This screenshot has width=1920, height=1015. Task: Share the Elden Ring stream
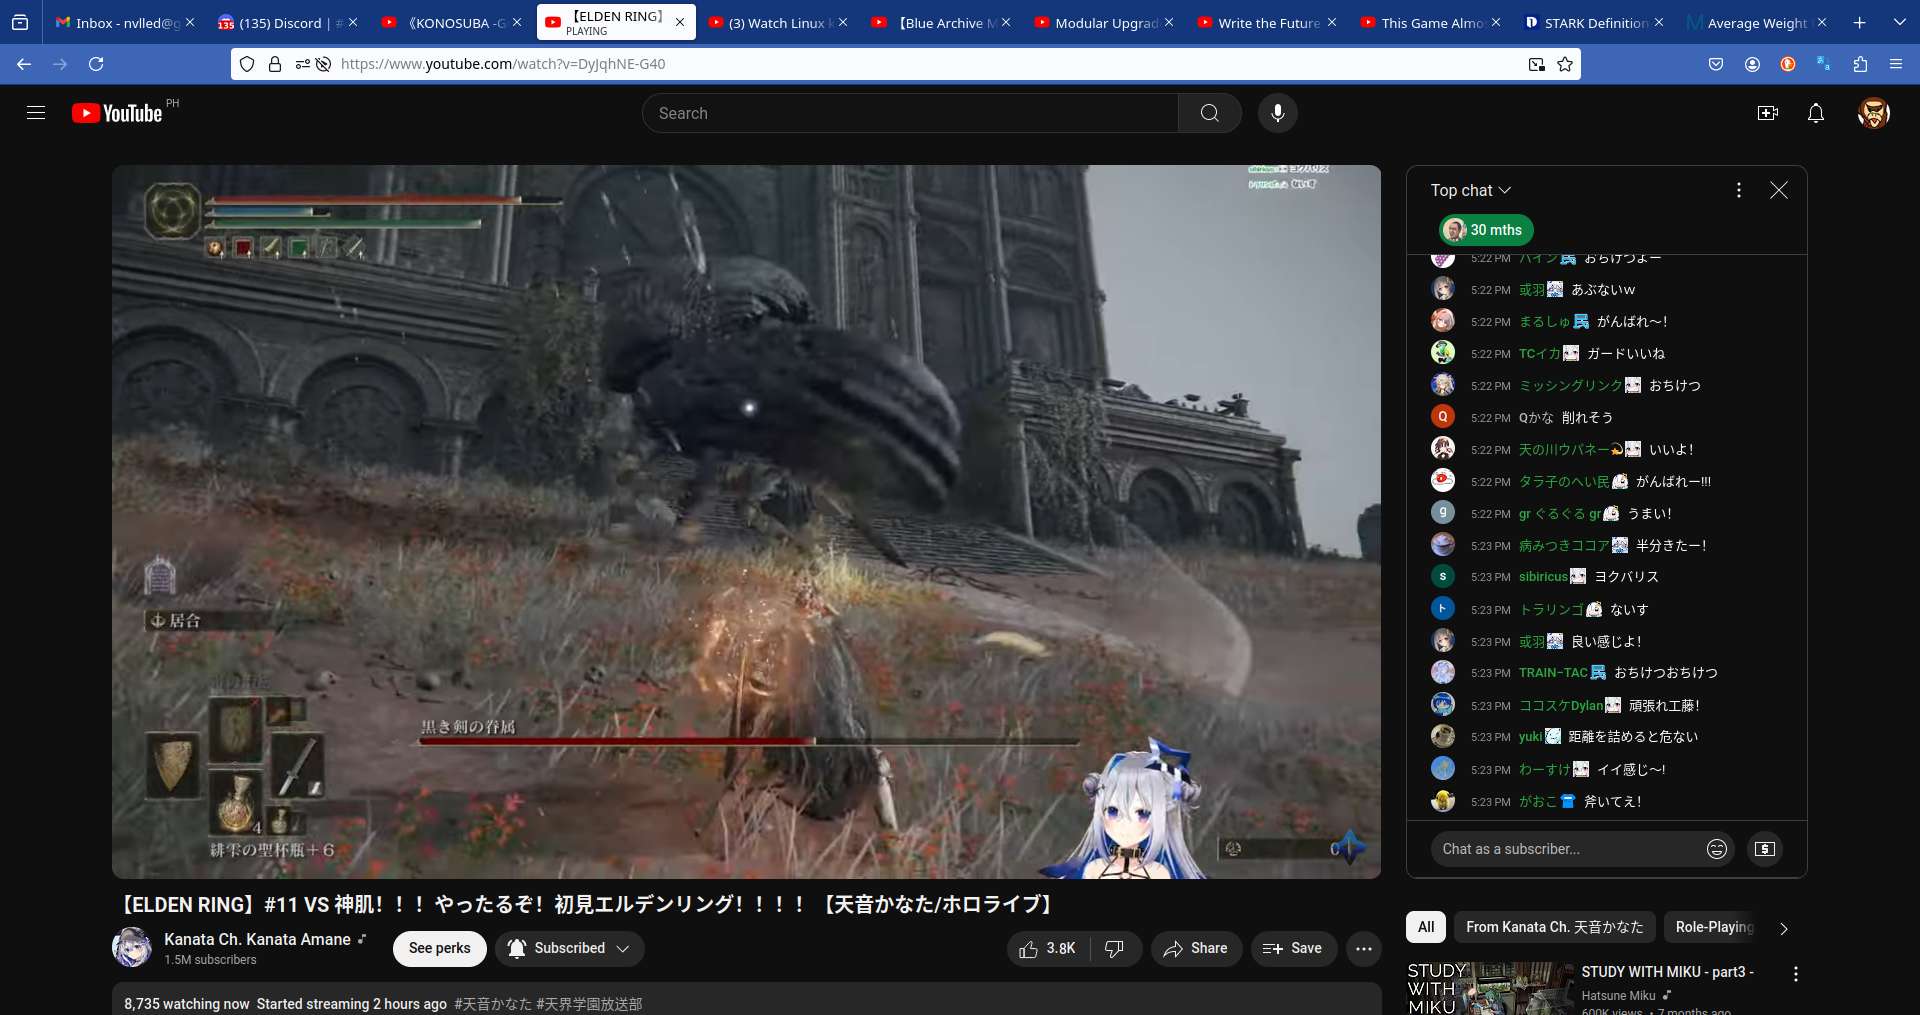(1196, 949)
